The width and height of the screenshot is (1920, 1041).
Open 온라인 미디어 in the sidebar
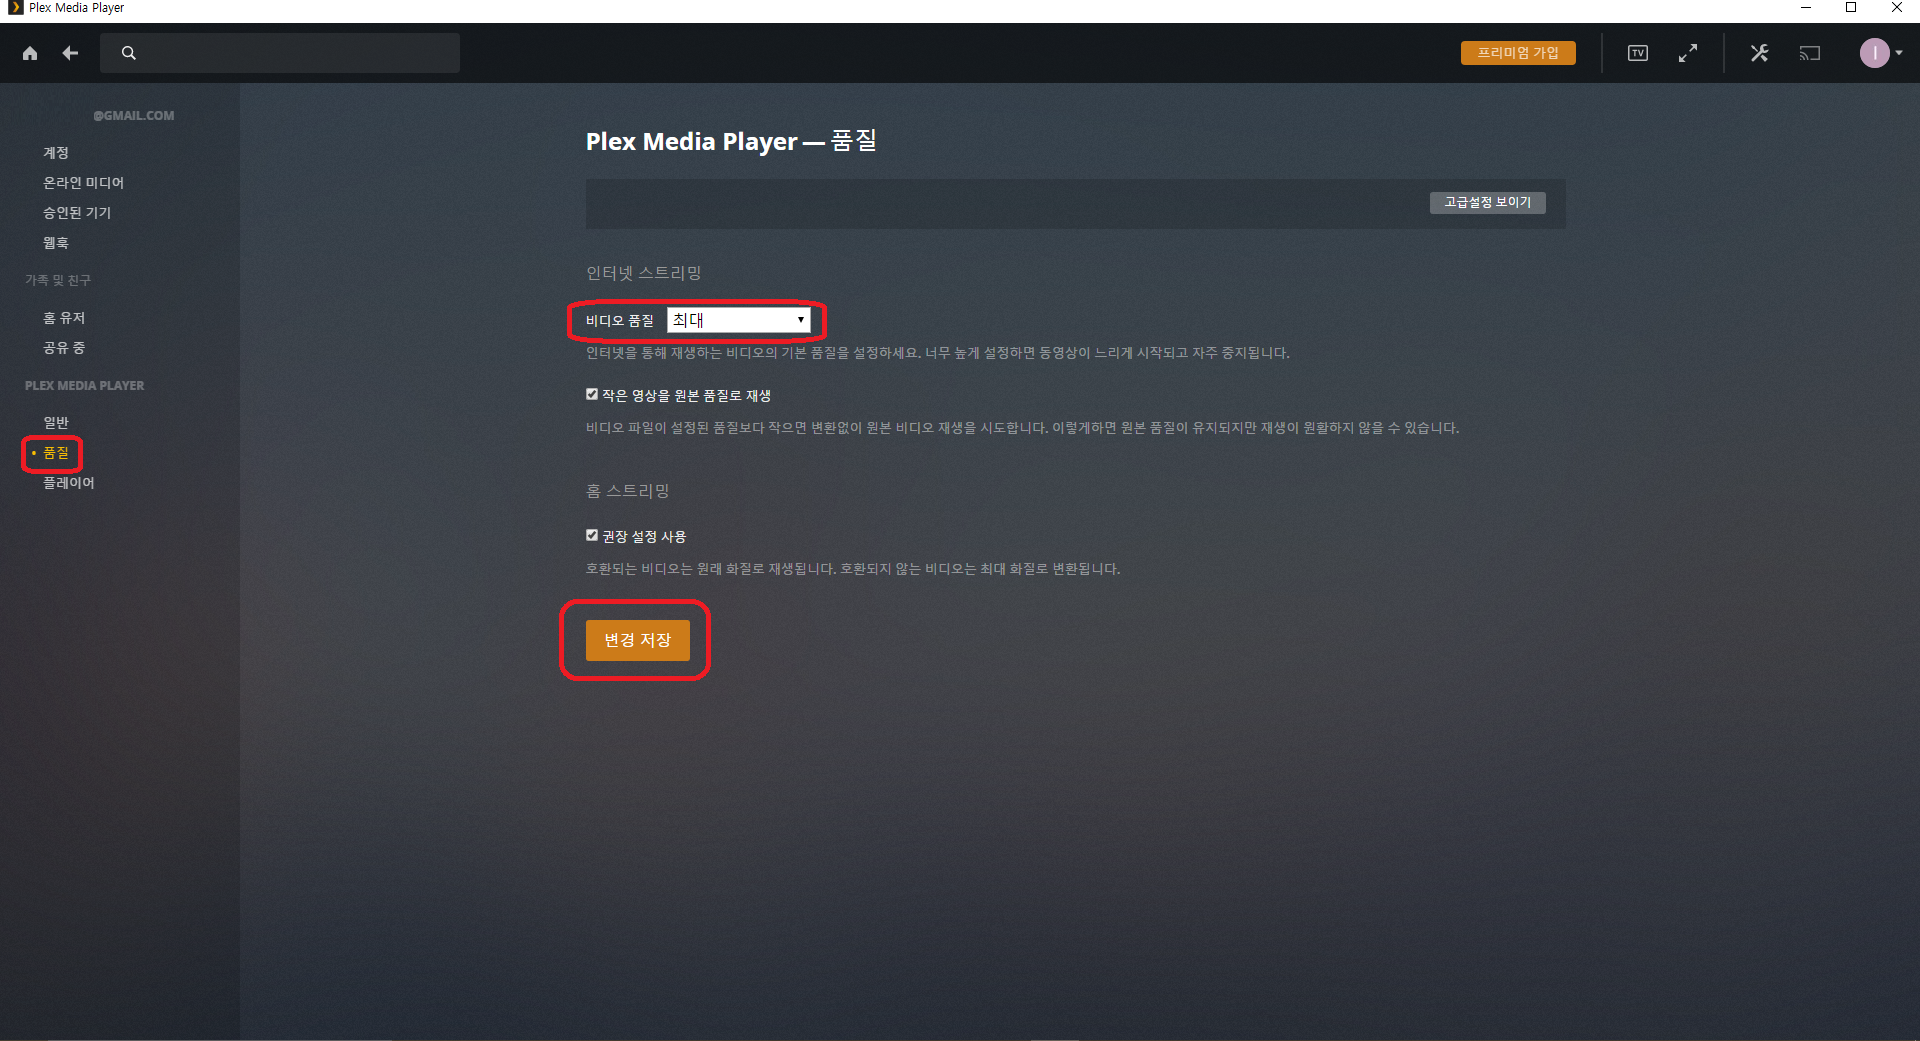[83, 183]
